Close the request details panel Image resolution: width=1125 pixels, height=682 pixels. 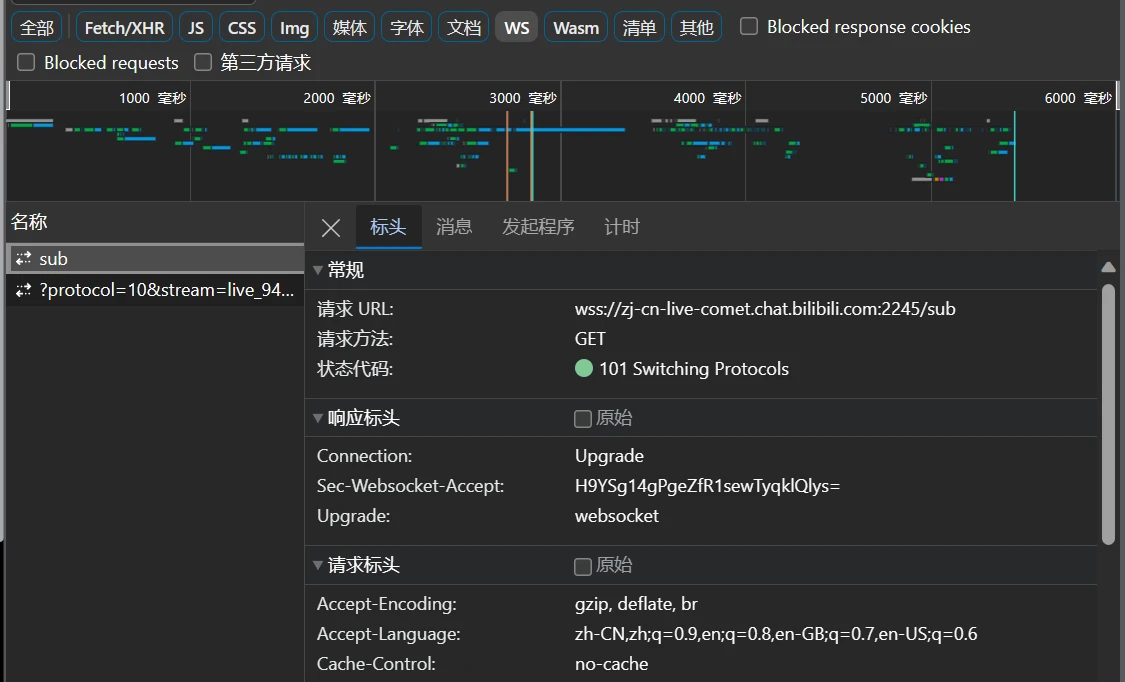[331, 228]
